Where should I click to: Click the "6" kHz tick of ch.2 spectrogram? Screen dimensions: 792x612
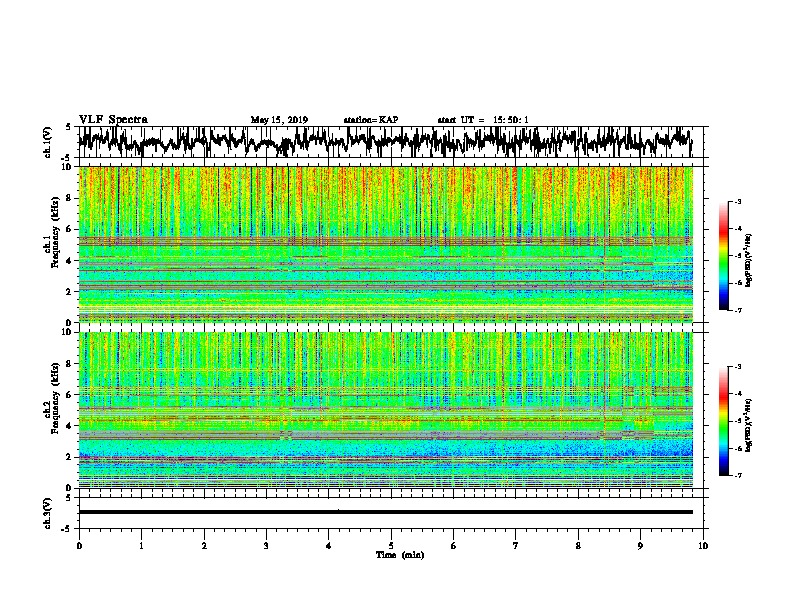point(70,395)
